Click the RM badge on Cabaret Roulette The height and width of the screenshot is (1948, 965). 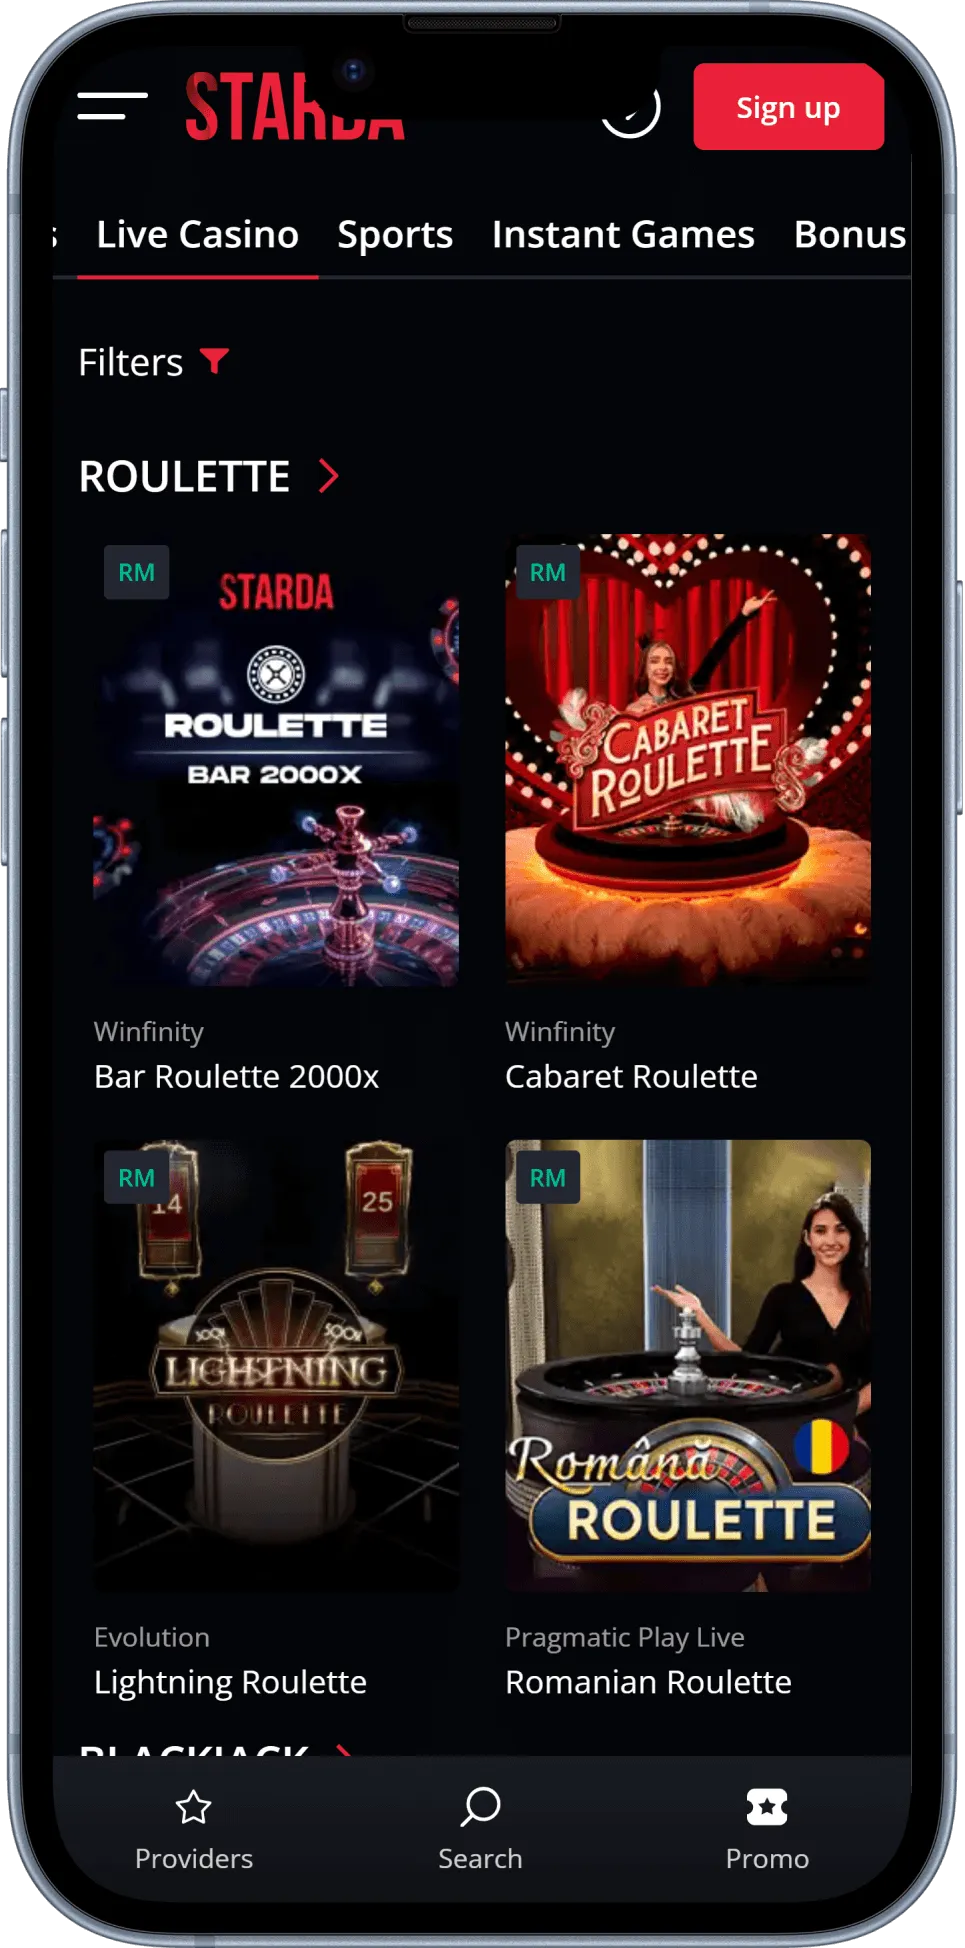click(x=548, y=572)
